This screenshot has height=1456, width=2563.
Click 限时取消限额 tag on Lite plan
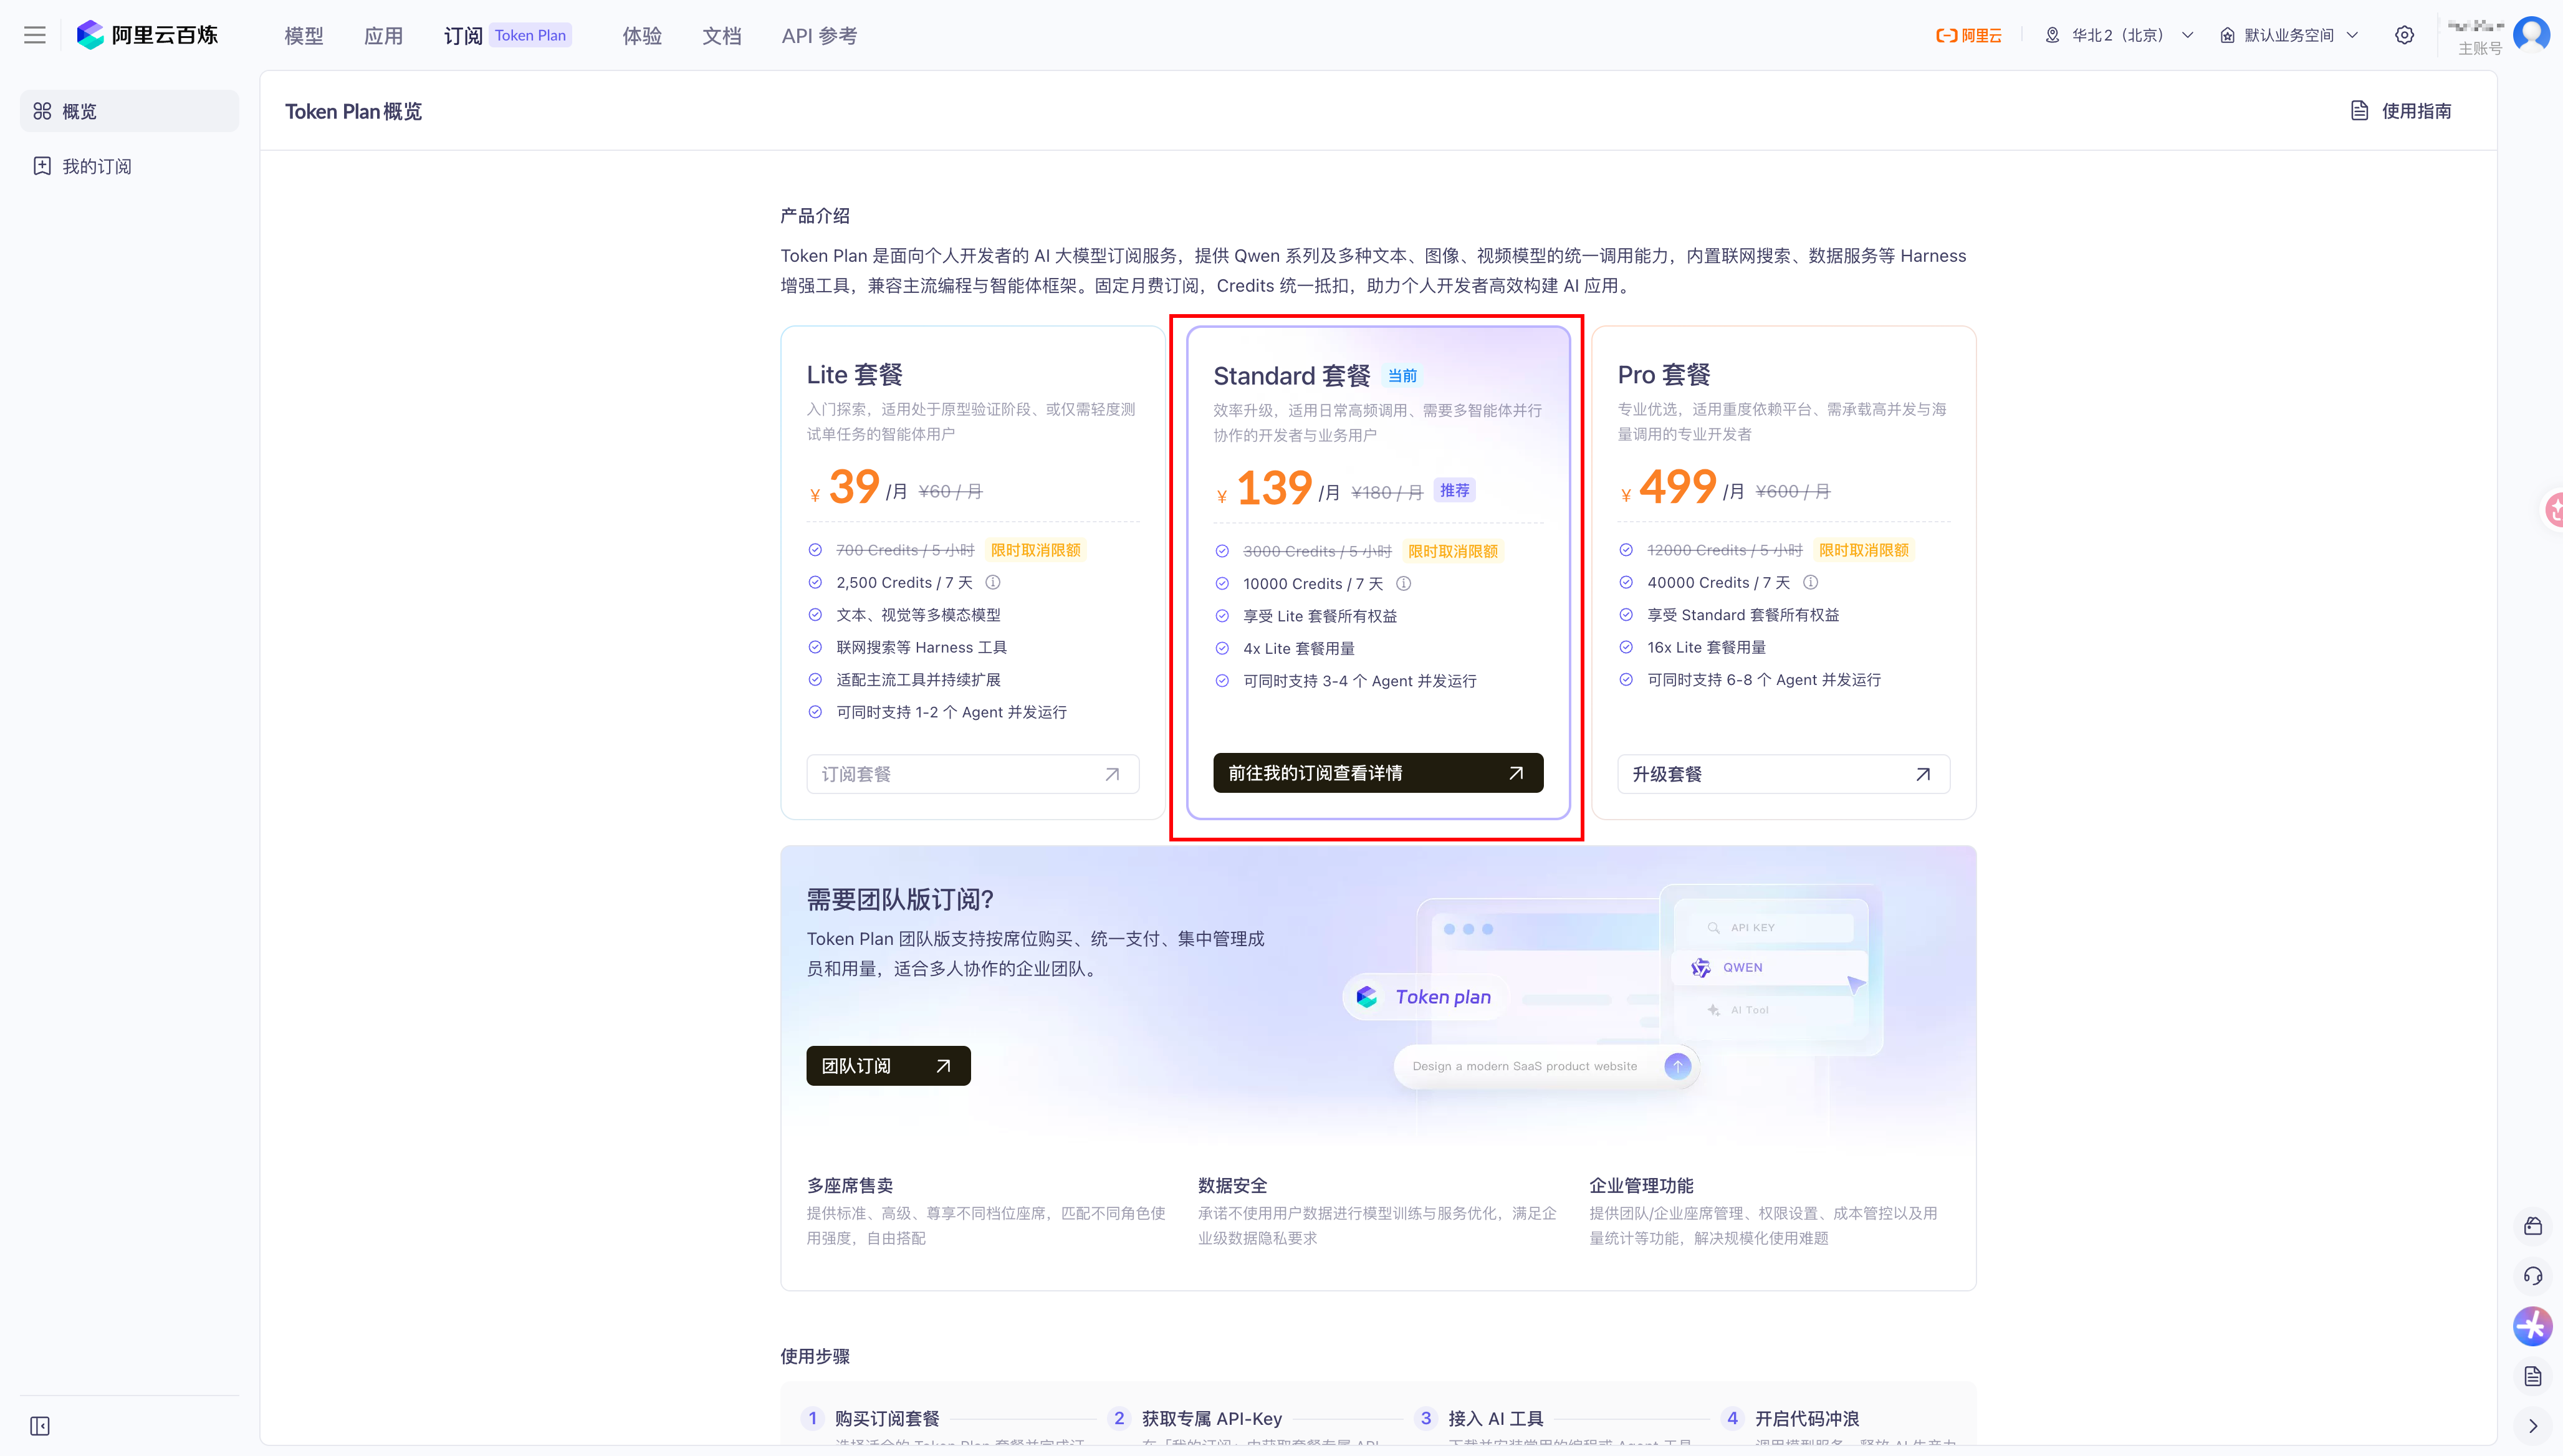point(1035,550)
